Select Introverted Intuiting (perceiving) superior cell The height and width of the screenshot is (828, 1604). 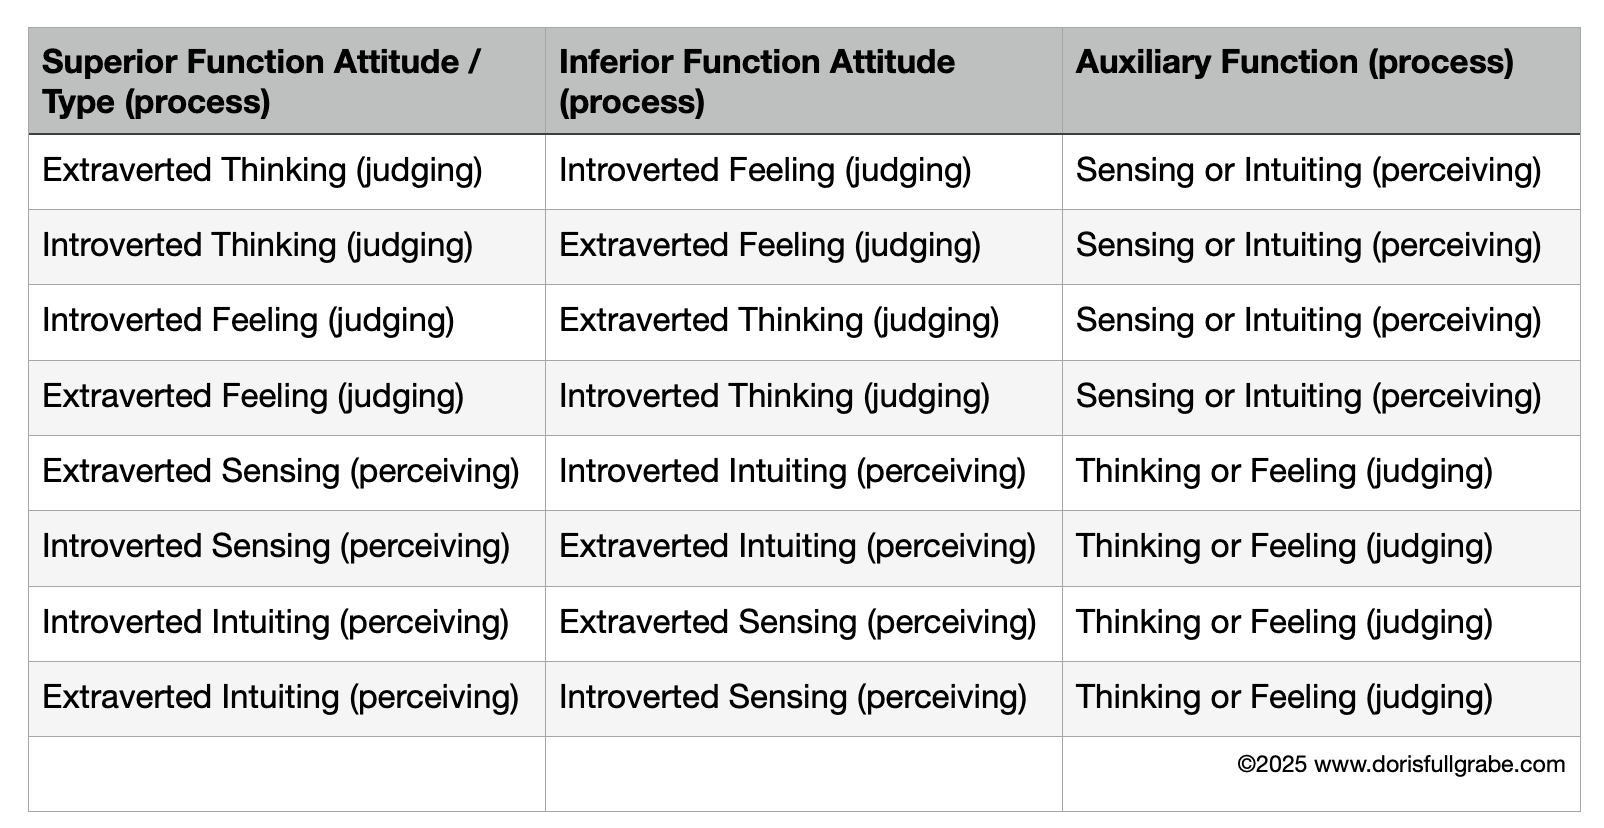coord(286,623)
